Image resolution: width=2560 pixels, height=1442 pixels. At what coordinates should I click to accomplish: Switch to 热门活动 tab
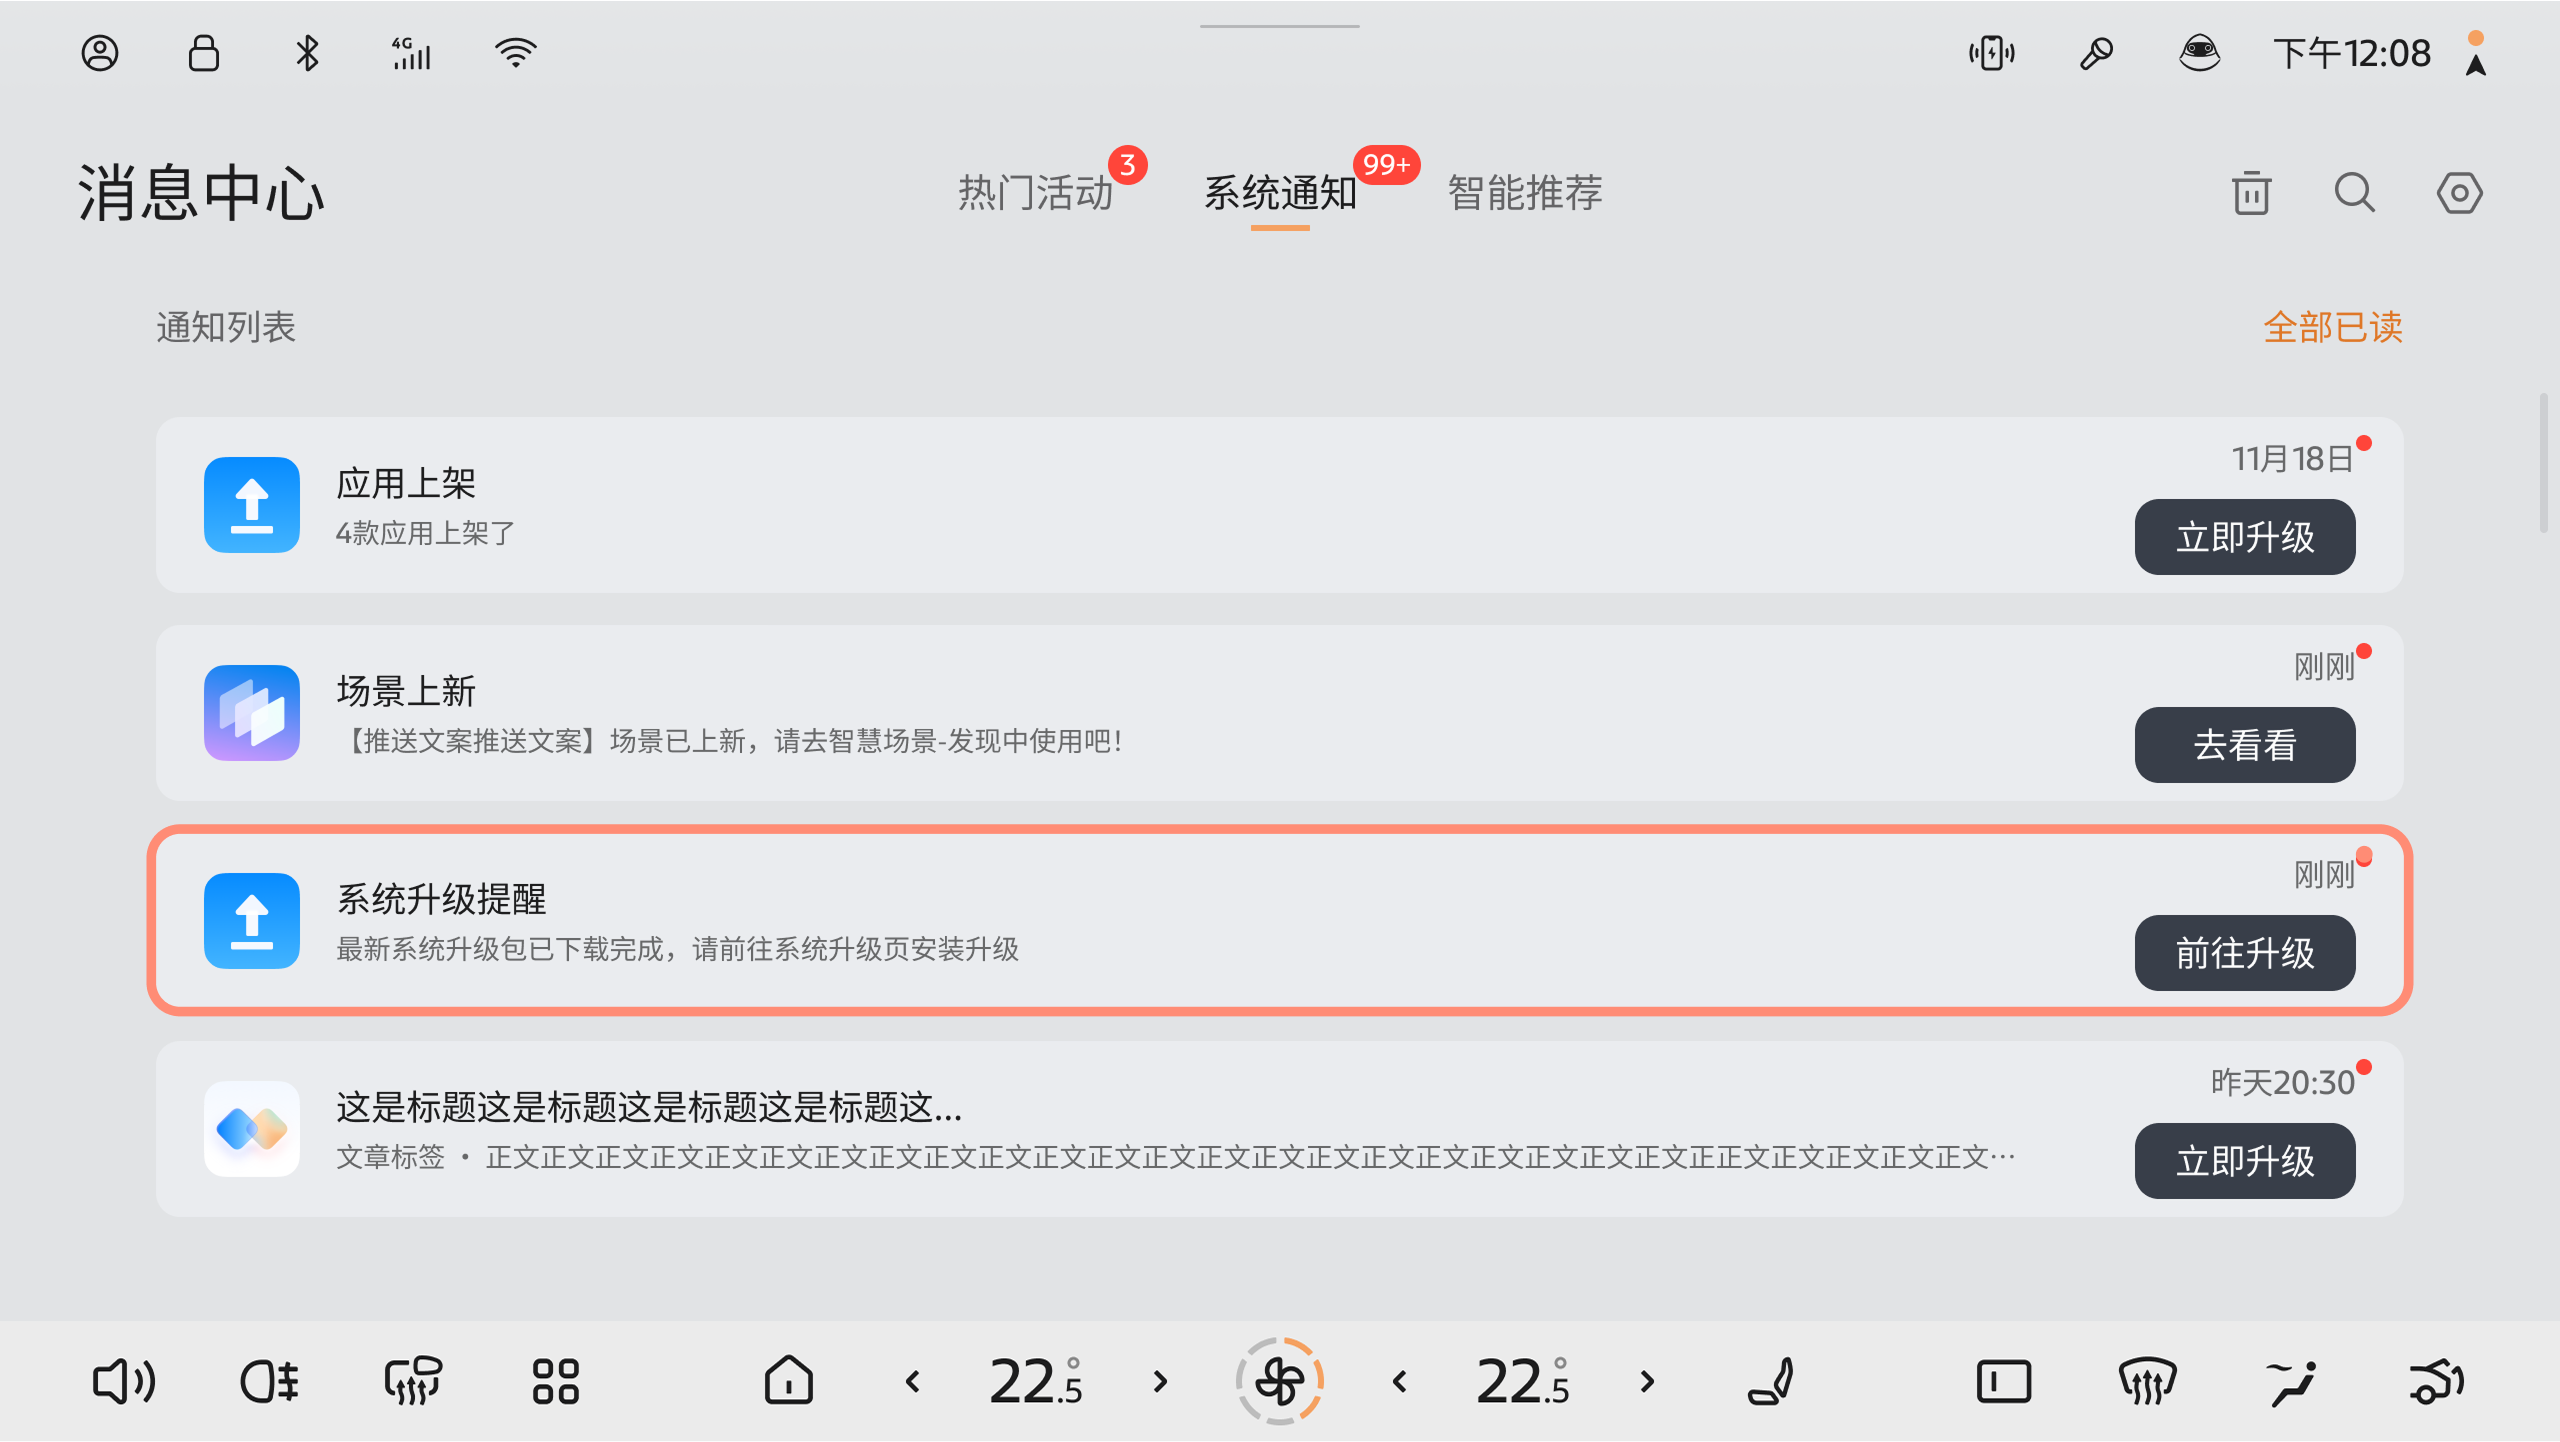point(1035,193)
